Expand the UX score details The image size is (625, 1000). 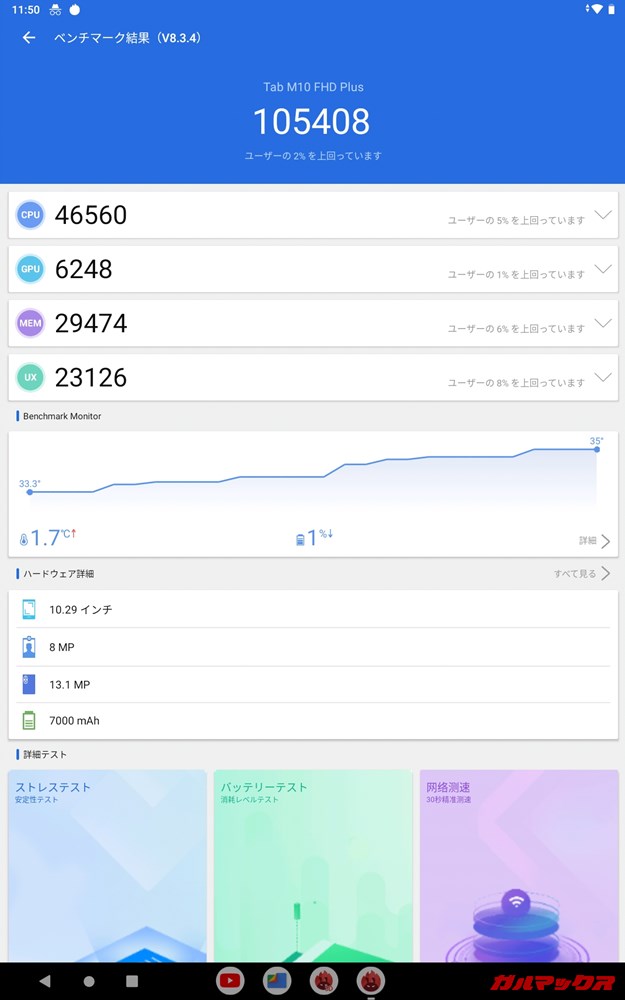pos(602,377)
